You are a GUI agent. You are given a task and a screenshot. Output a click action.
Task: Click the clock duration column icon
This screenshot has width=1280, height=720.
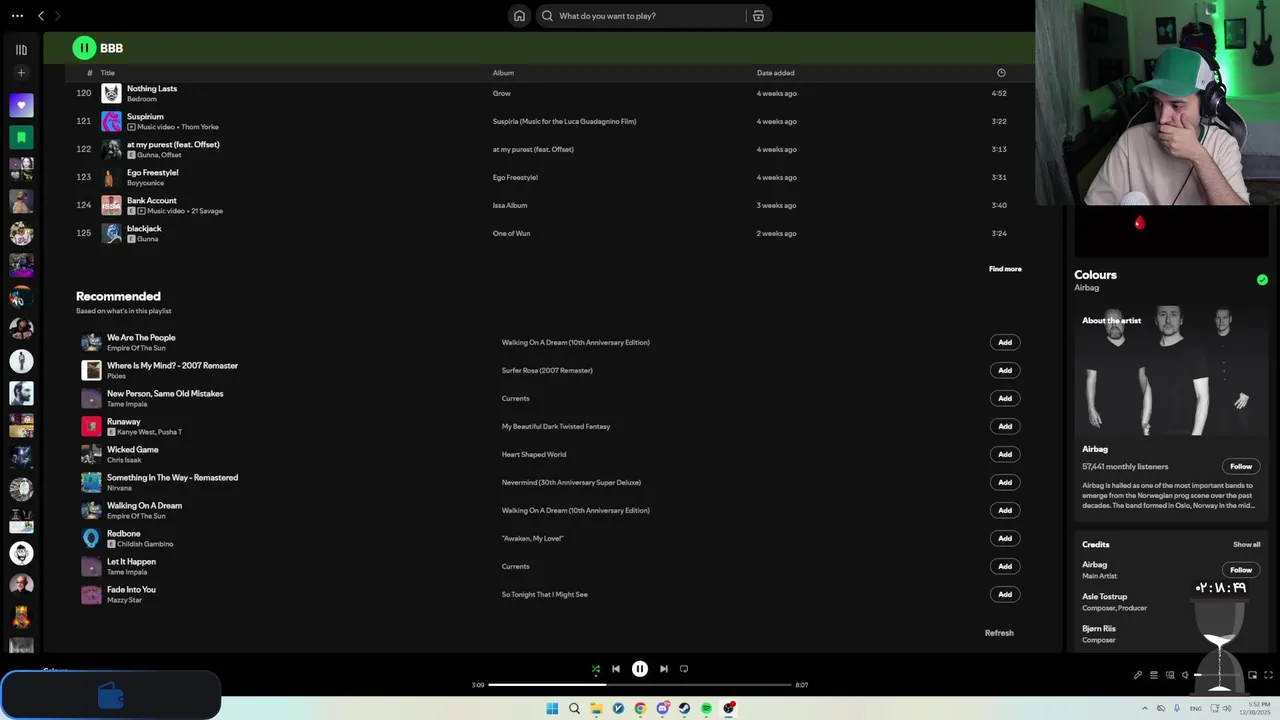click(1001, 73)
